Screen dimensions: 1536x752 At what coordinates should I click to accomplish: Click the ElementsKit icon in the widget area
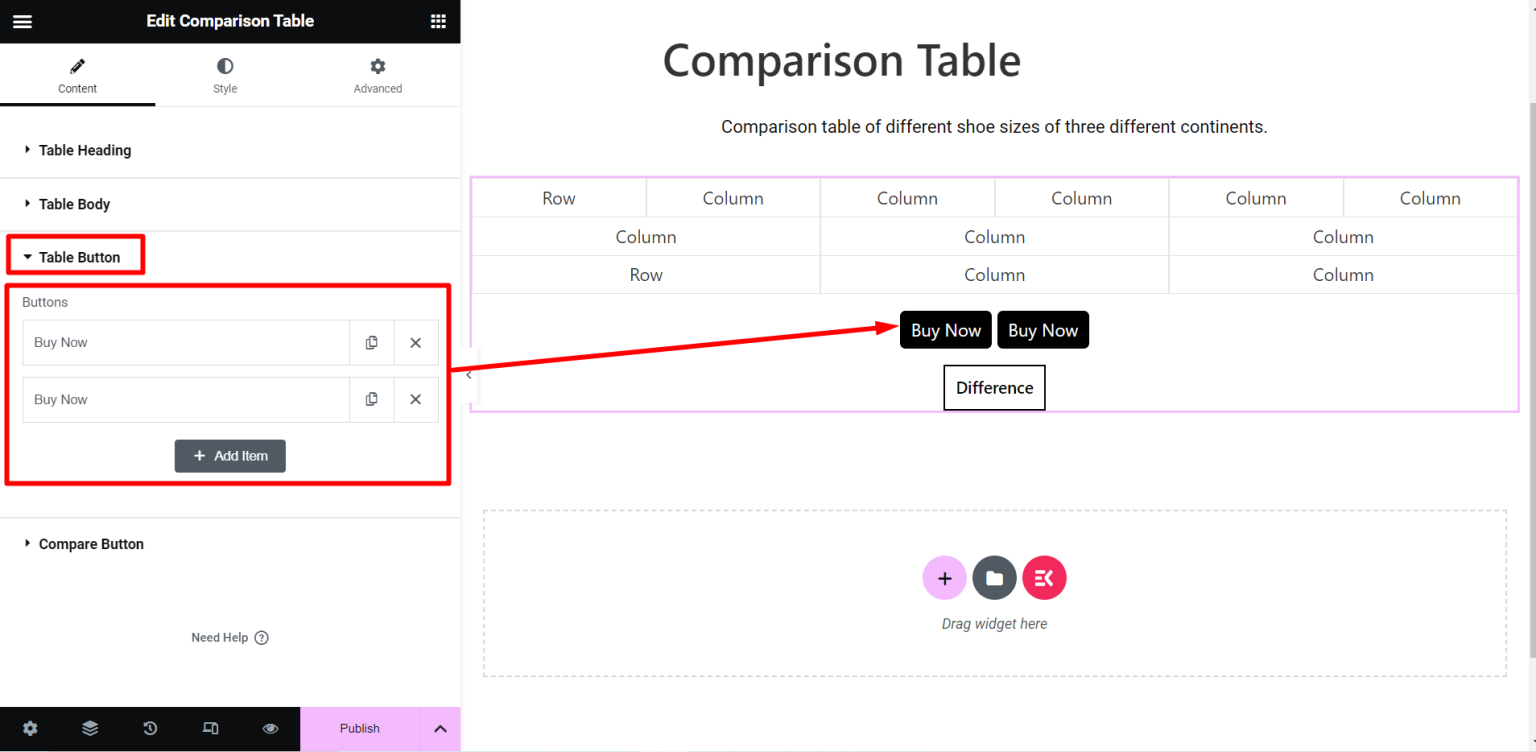coord(1044,577)
